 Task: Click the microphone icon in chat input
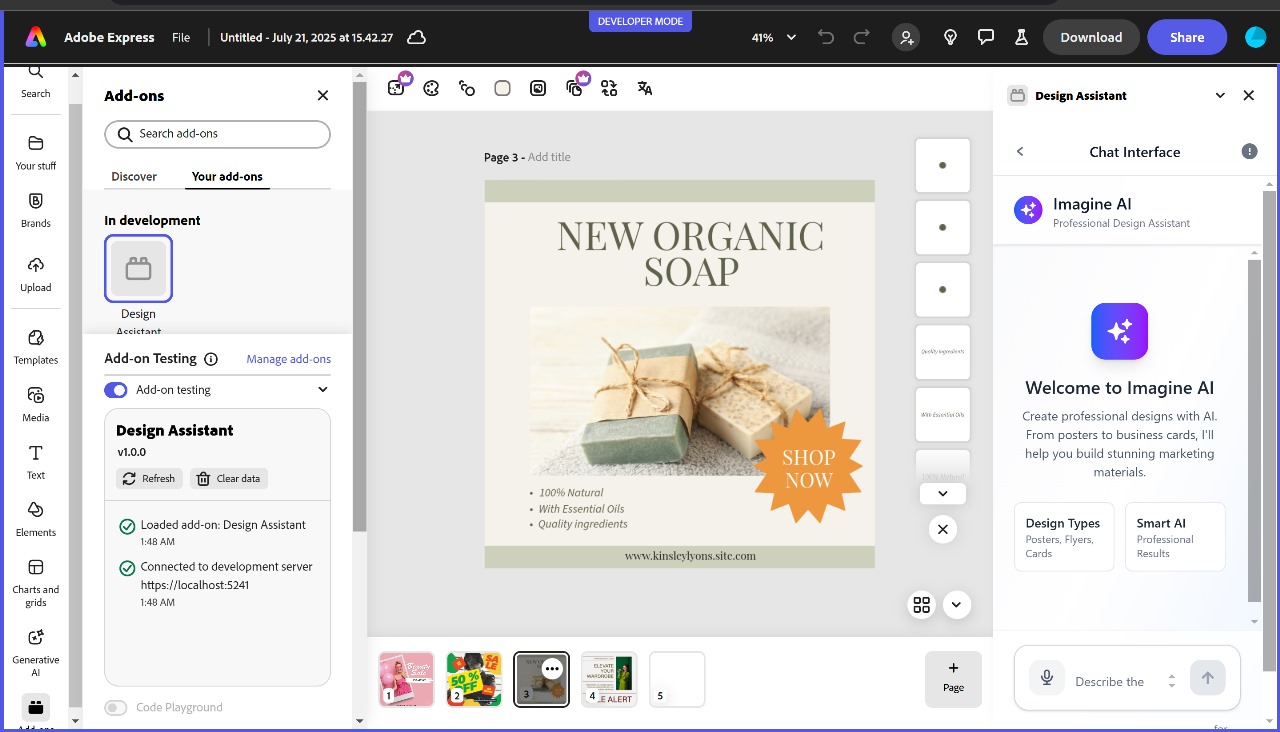tap(1047, 678)
